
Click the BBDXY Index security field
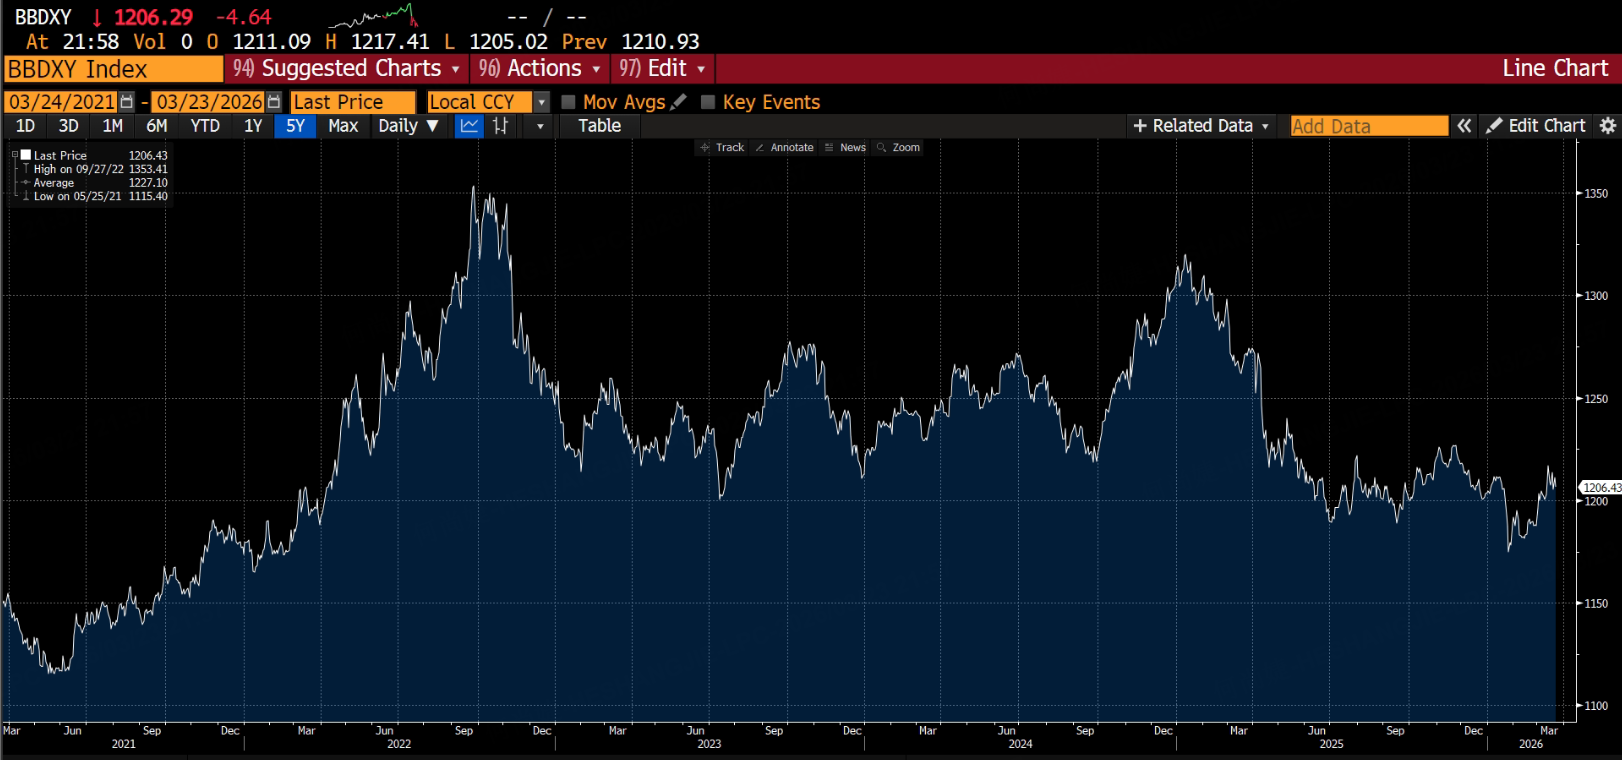(113, 69)
